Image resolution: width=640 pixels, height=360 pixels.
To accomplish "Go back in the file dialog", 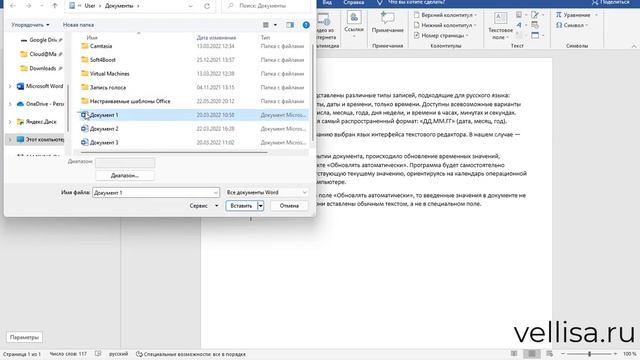I will 13,6.
